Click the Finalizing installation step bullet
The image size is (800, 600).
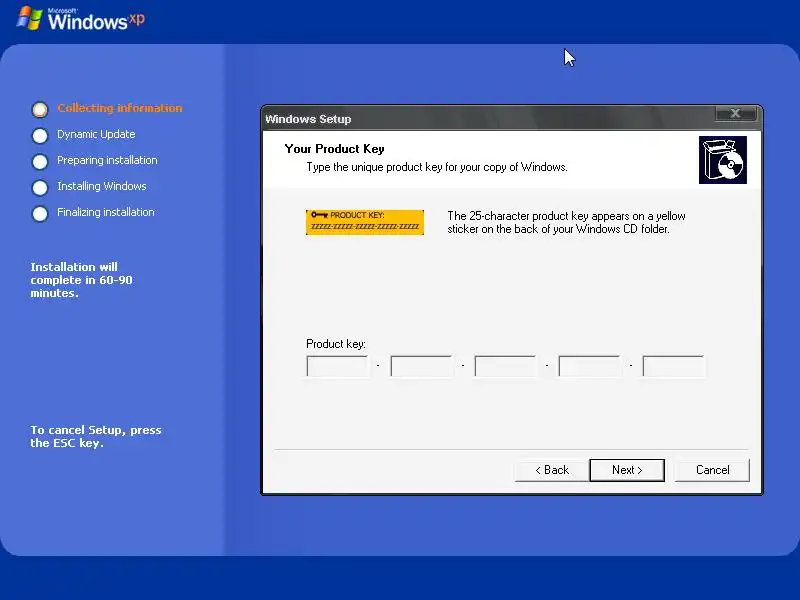(40, 214)
